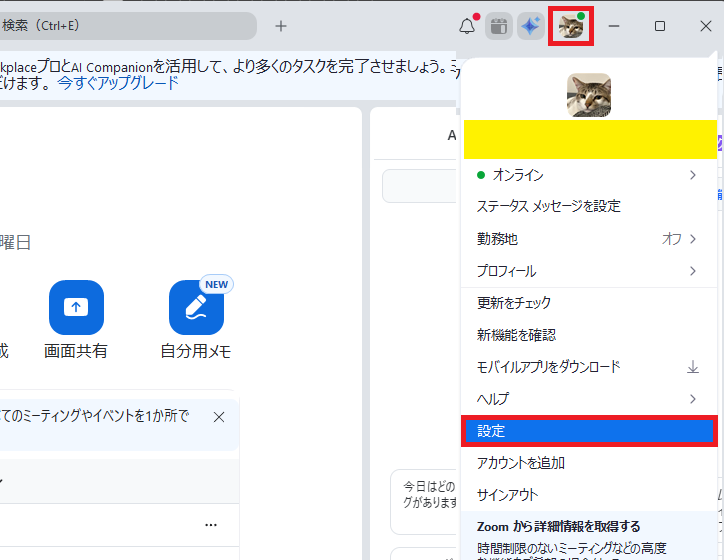Toggle 勤務地 work location setting
The image size is (724, 560).
pyautogui.click(x=680, y=239)
